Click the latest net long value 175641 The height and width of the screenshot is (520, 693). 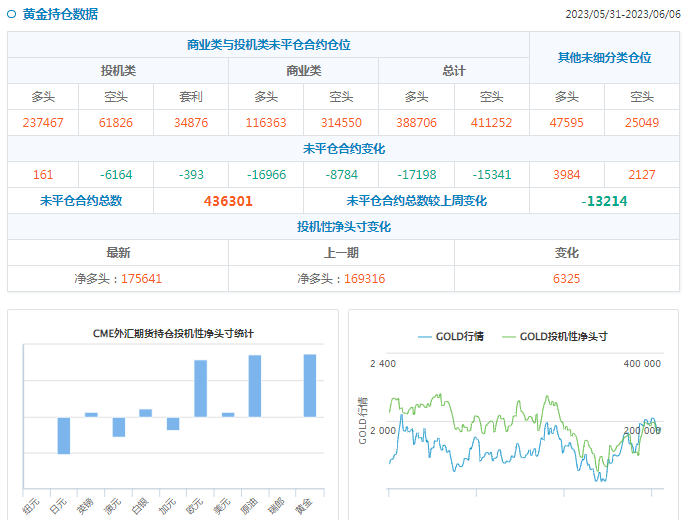tap(141, 279)
